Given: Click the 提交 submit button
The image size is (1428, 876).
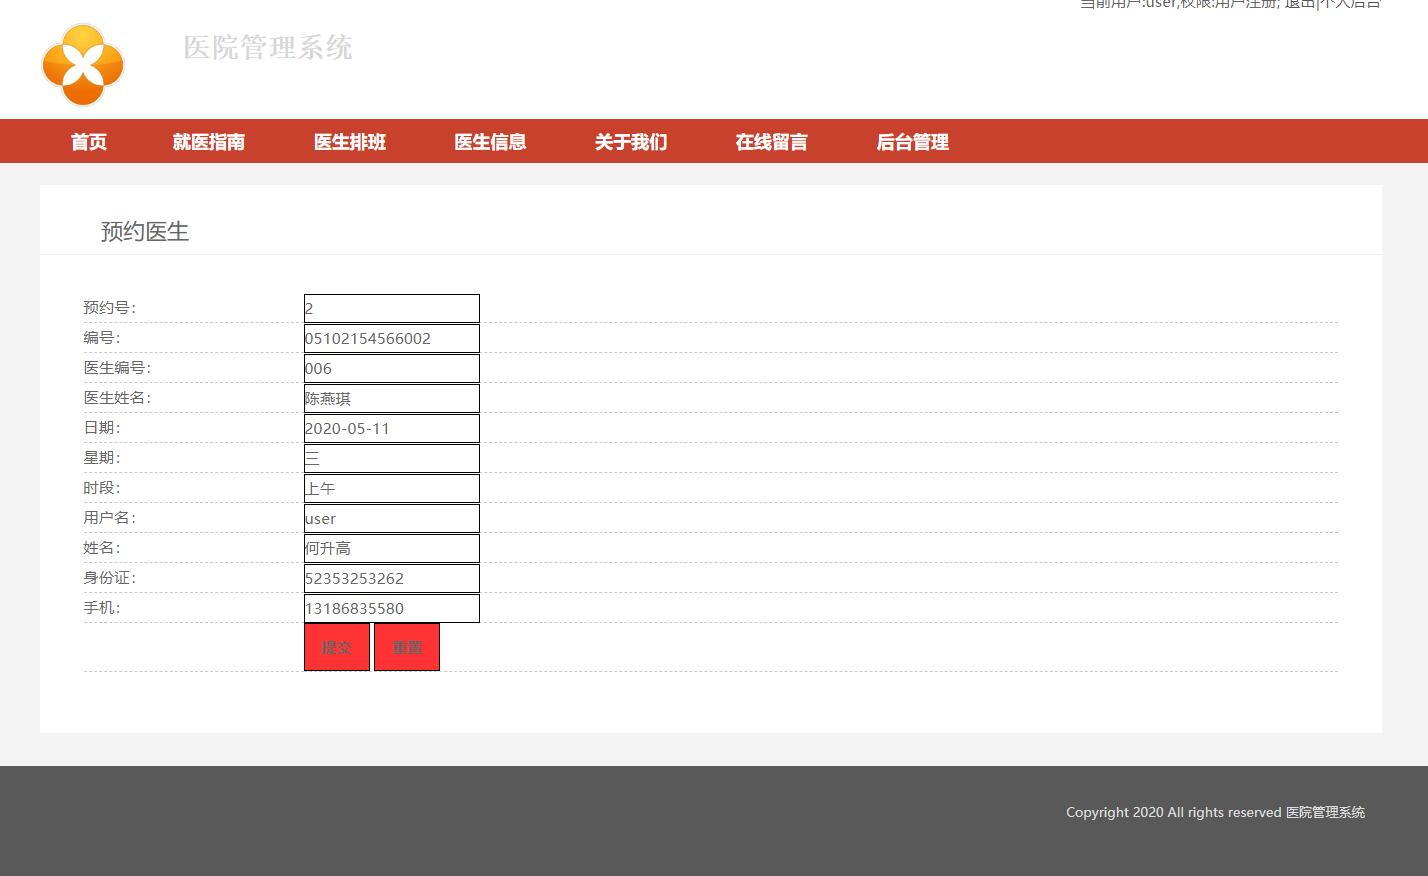Looking at the screenshot, I should (337, 646).
